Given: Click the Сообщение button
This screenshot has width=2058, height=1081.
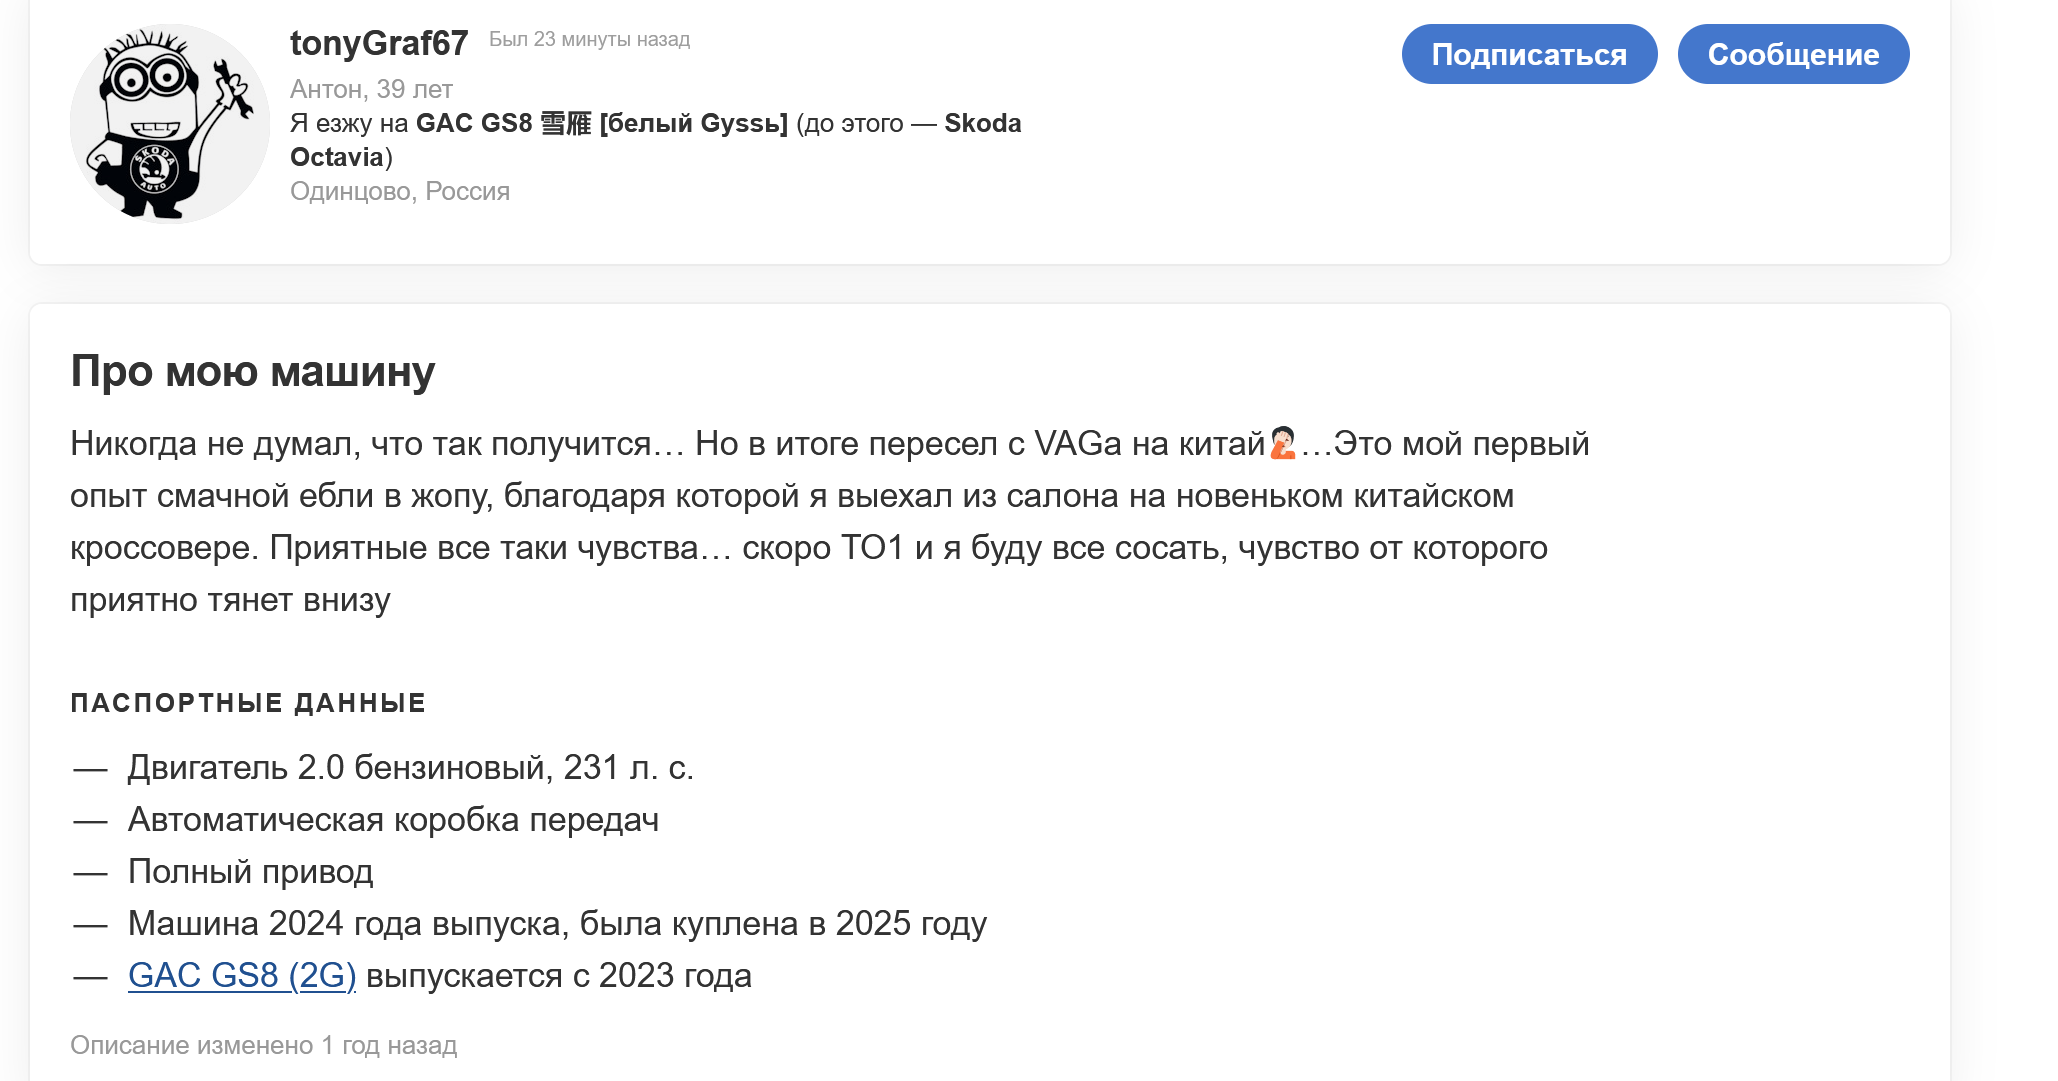Looking at the screenshot, I should [1793, 54].
